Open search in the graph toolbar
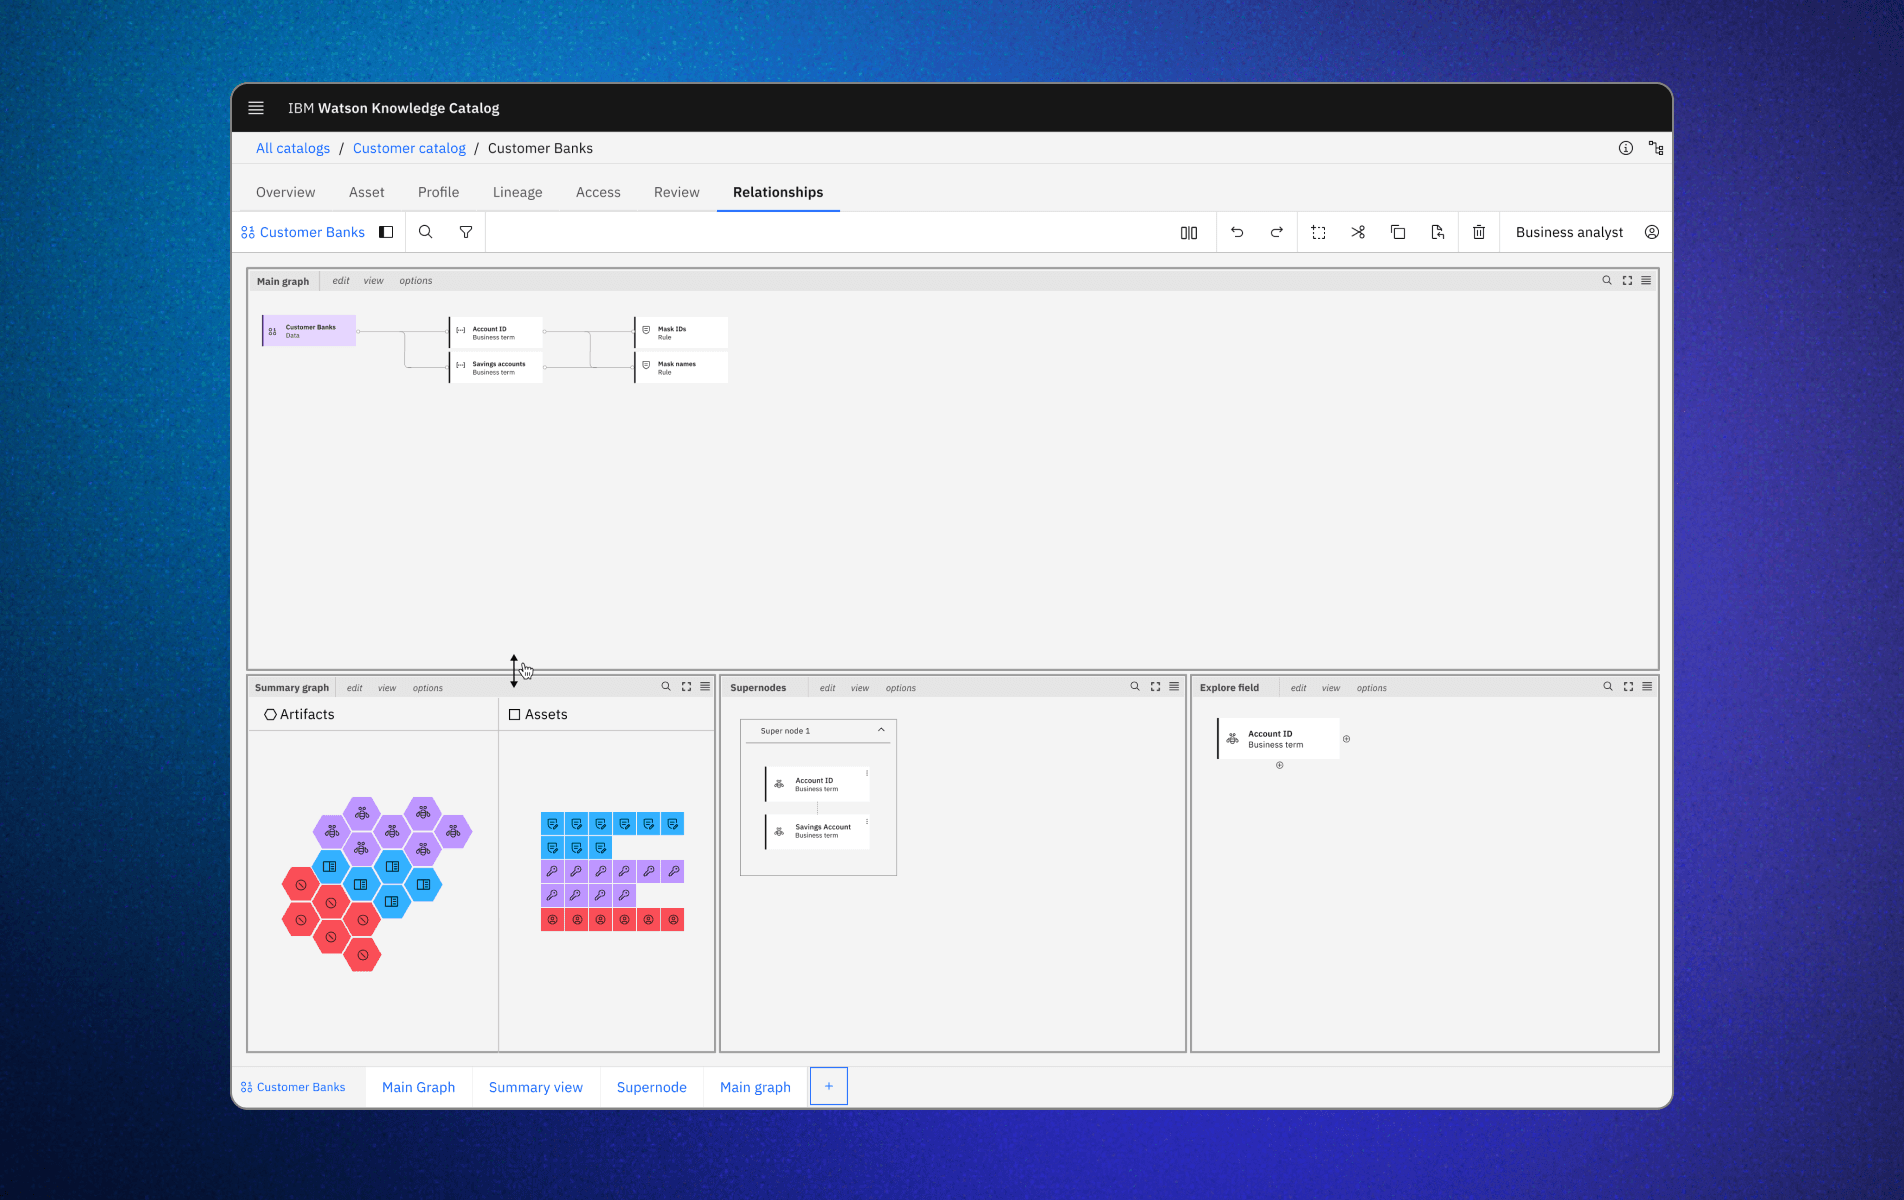 point(425,232)
